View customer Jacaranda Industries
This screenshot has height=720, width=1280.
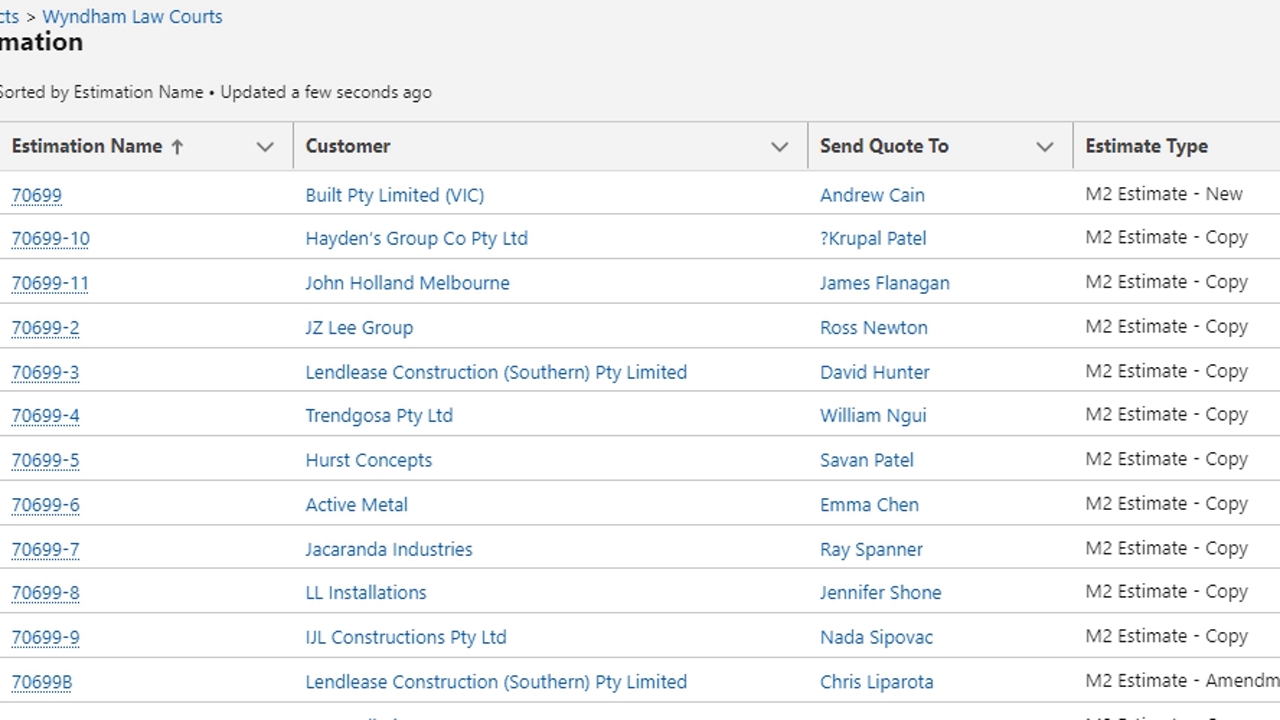389,550
